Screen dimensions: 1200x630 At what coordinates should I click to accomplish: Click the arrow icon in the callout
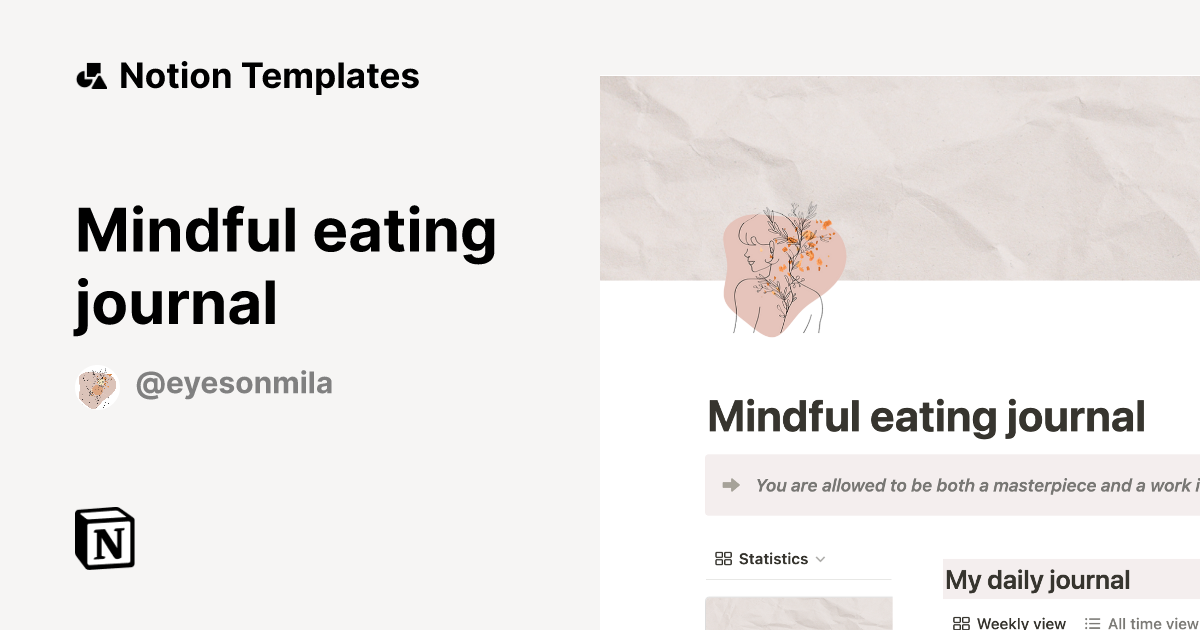tap(731, 485)
